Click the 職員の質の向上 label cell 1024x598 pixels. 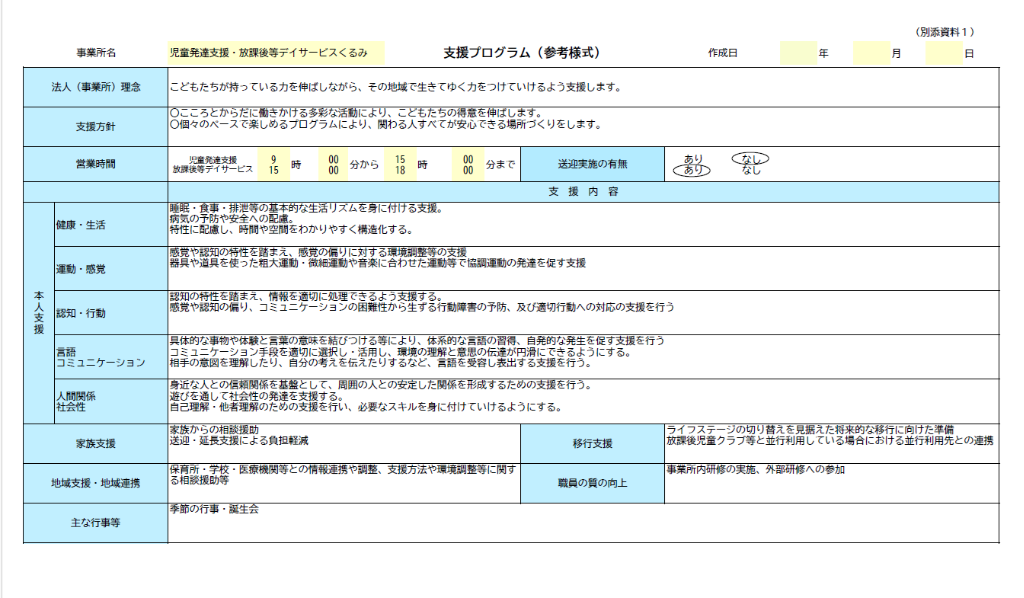tap(592, 483)
